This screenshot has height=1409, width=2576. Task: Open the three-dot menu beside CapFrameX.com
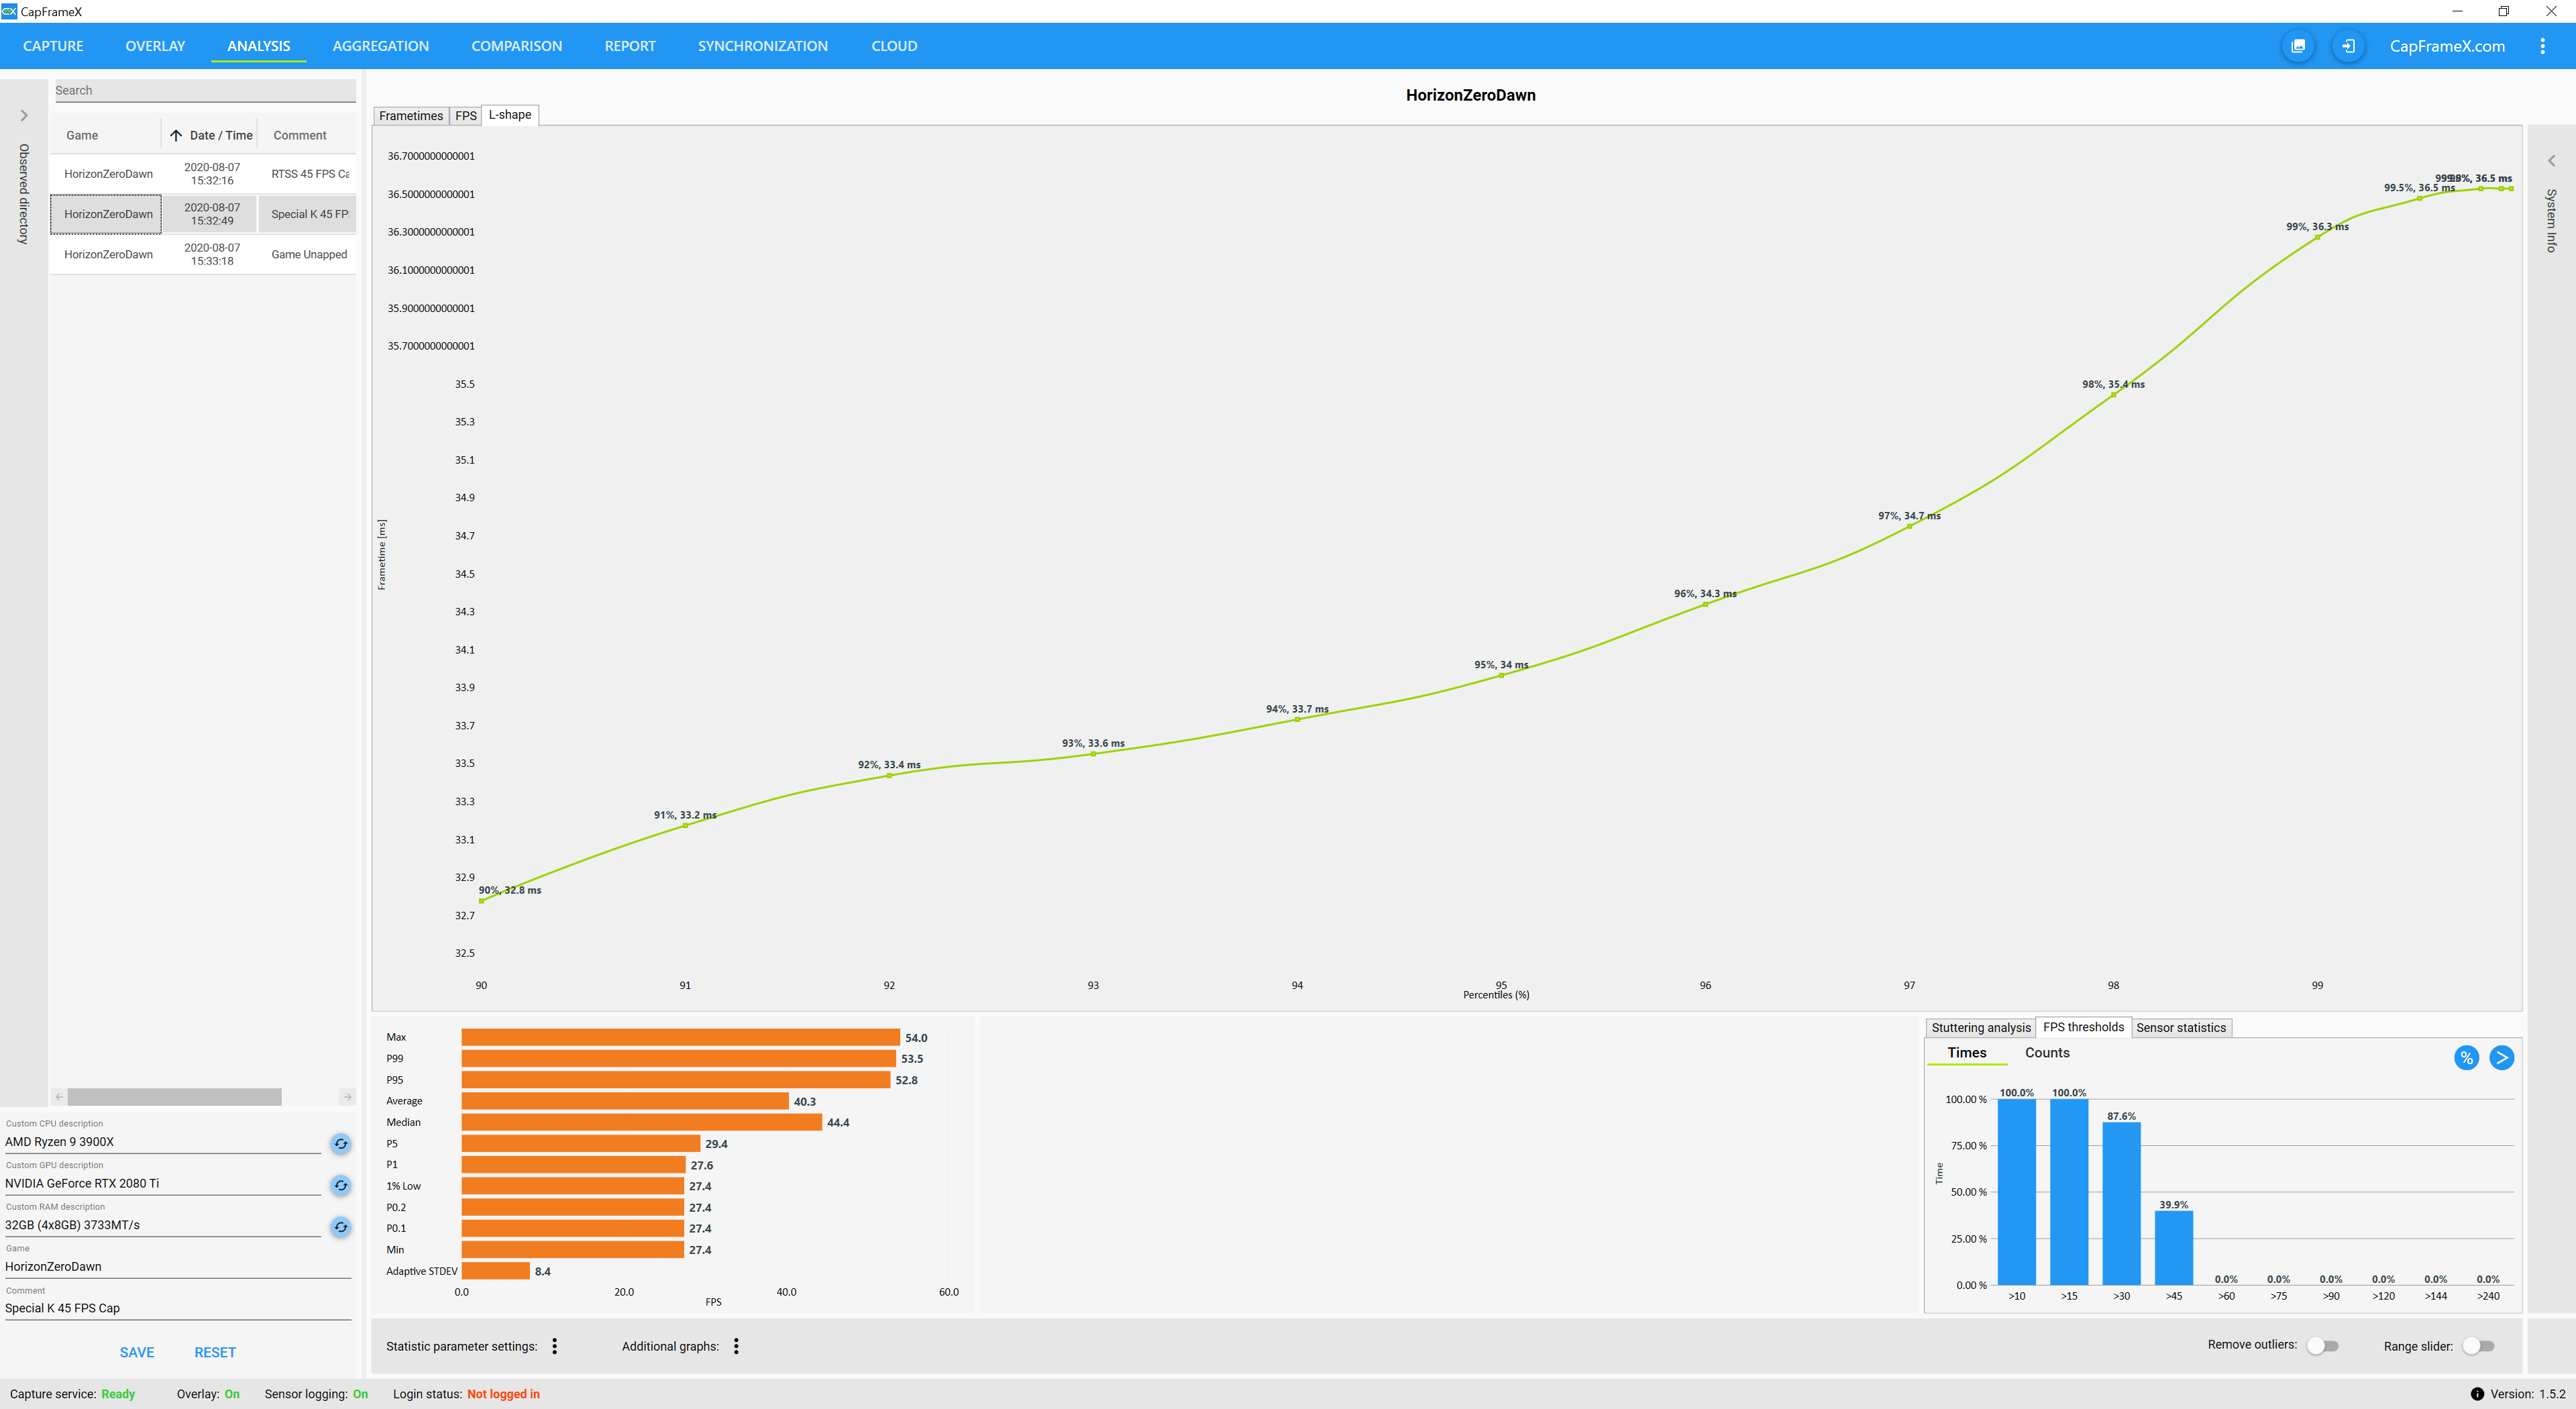tap(2542, 46)
